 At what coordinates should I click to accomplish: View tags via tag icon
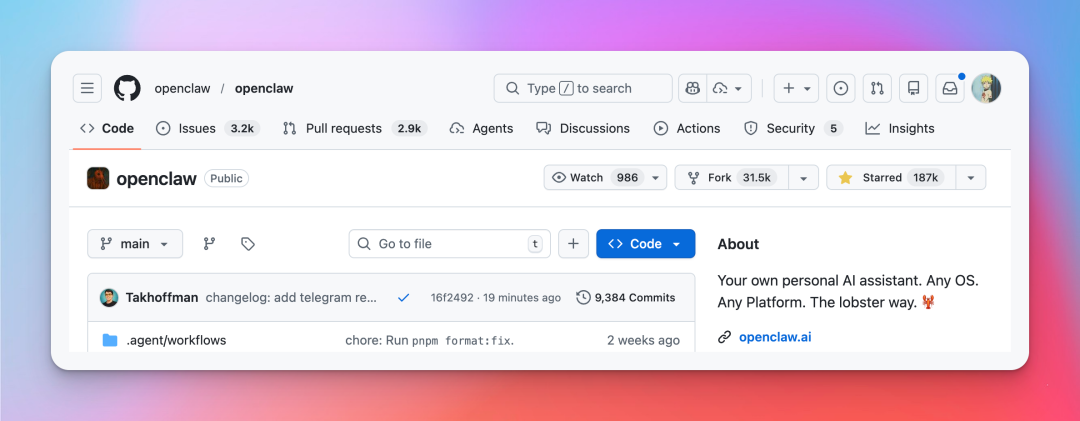248,244
